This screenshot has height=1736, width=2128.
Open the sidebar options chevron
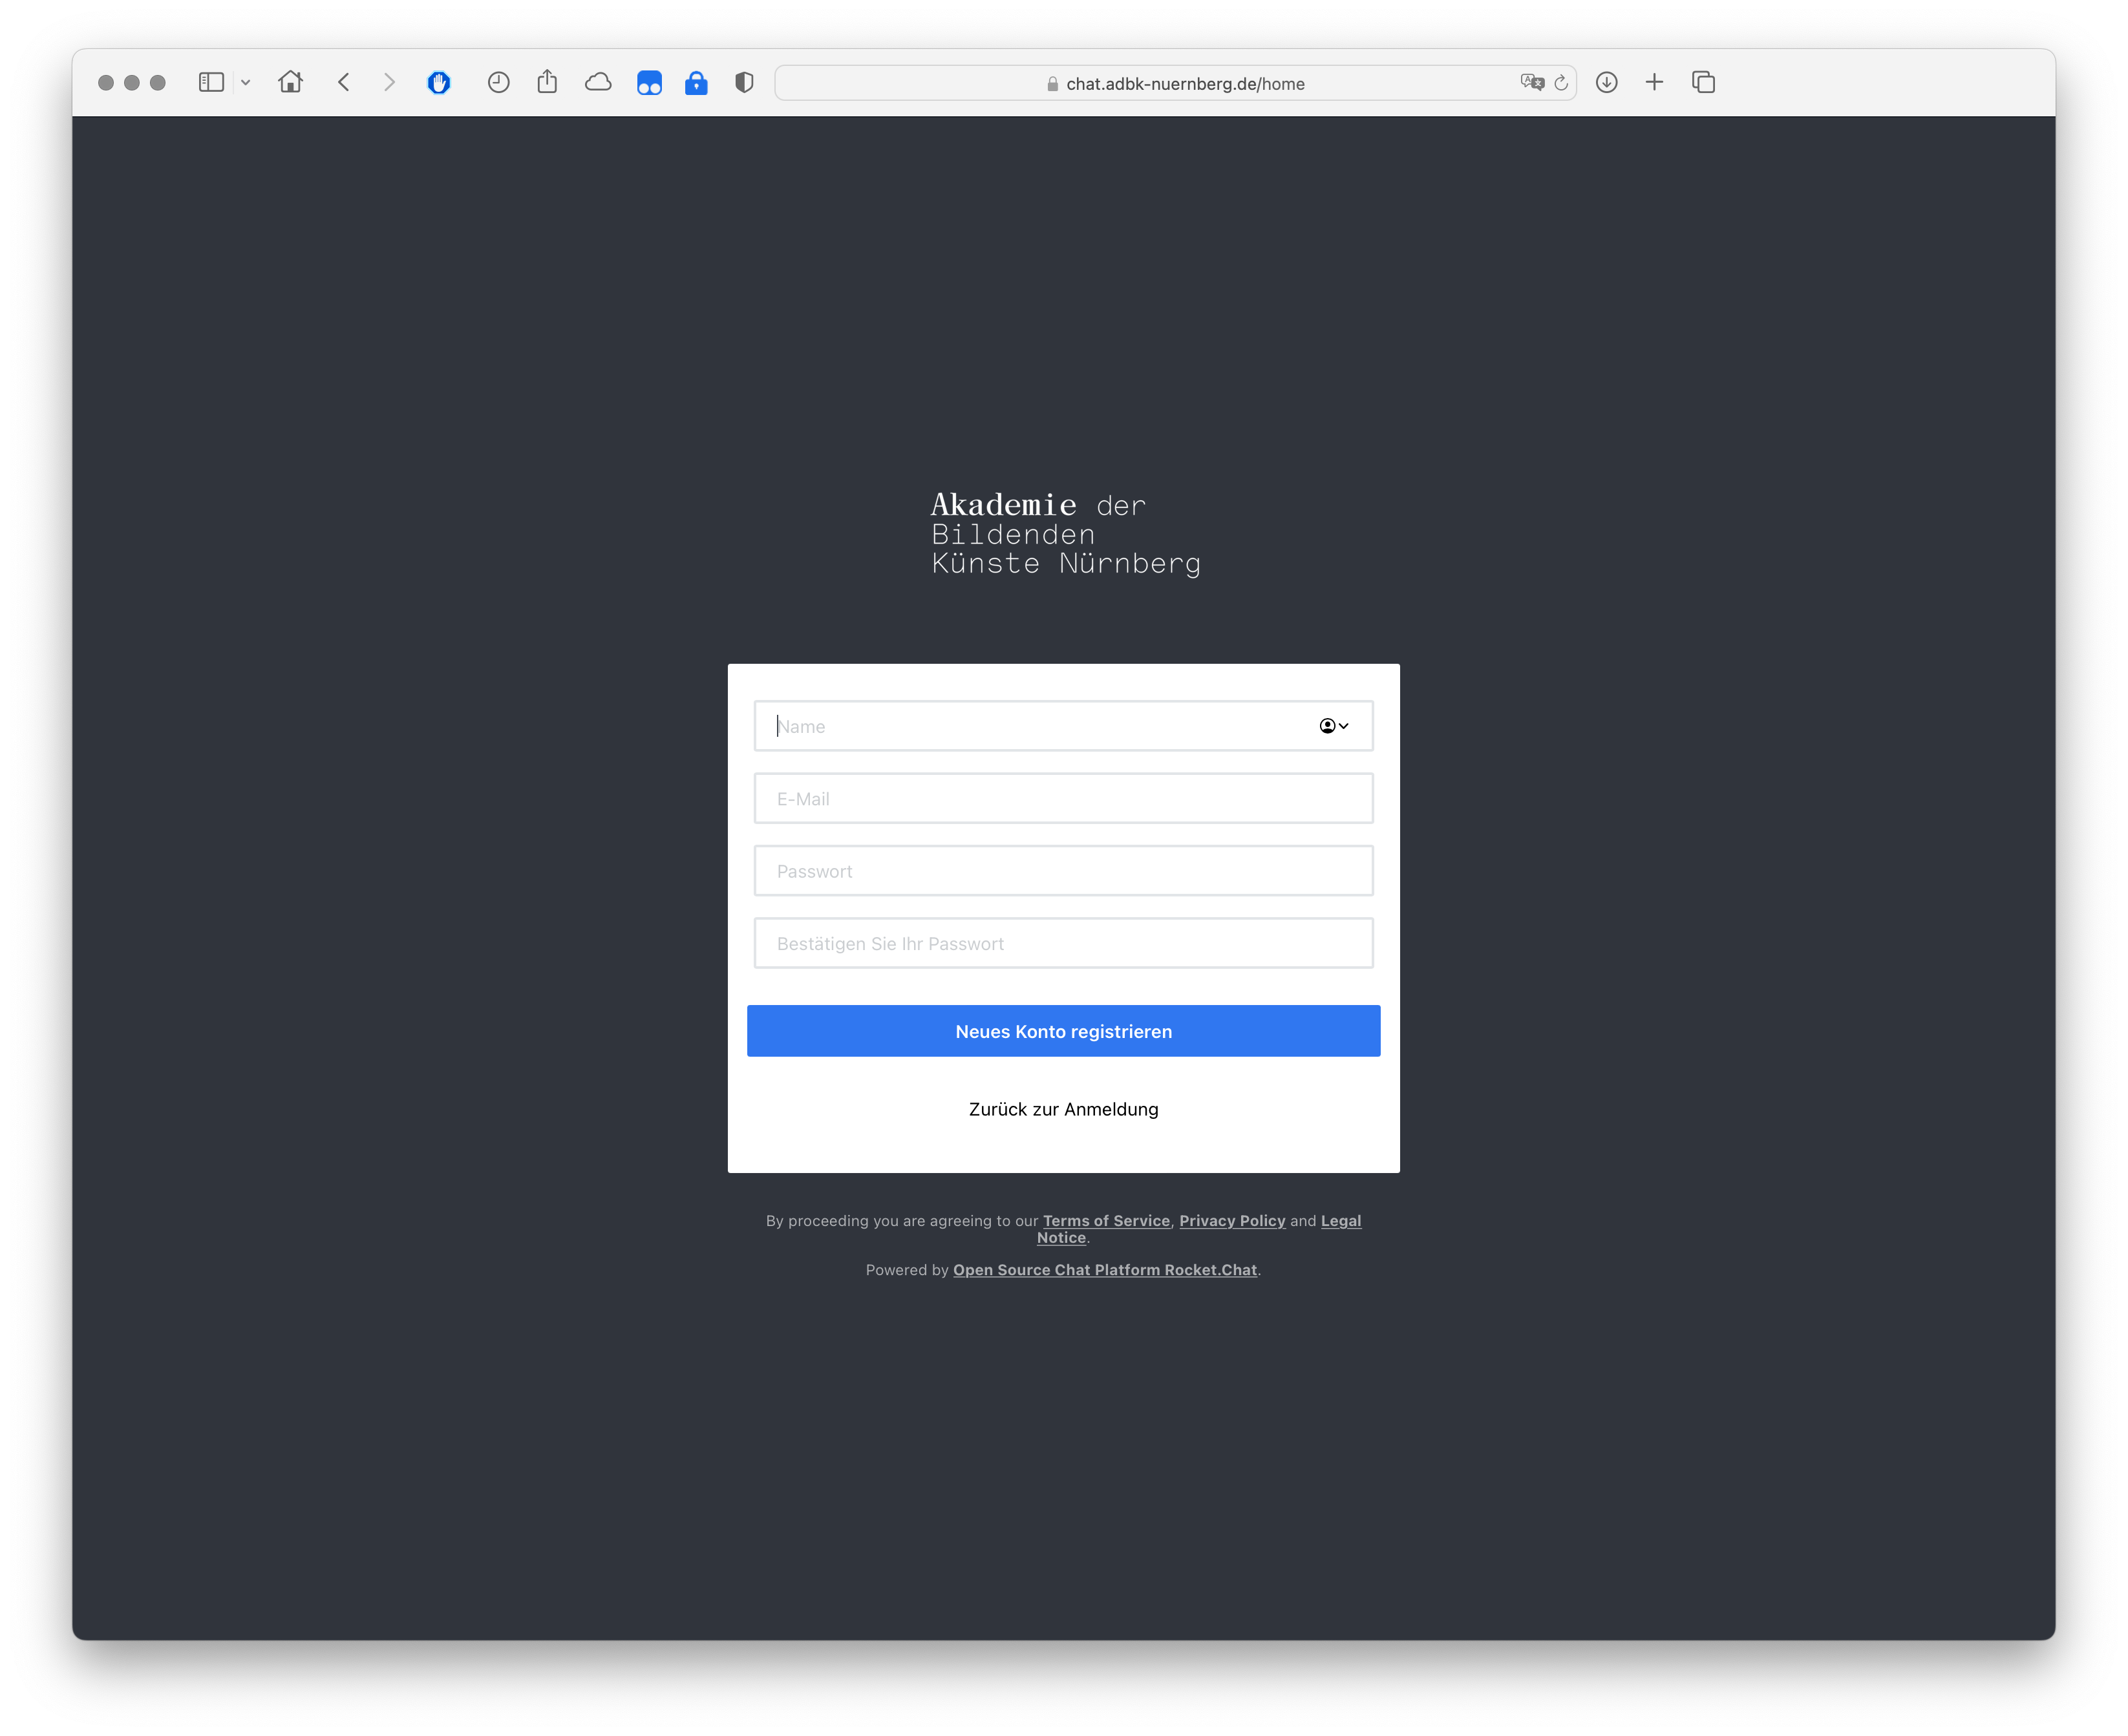coord(246,83)
